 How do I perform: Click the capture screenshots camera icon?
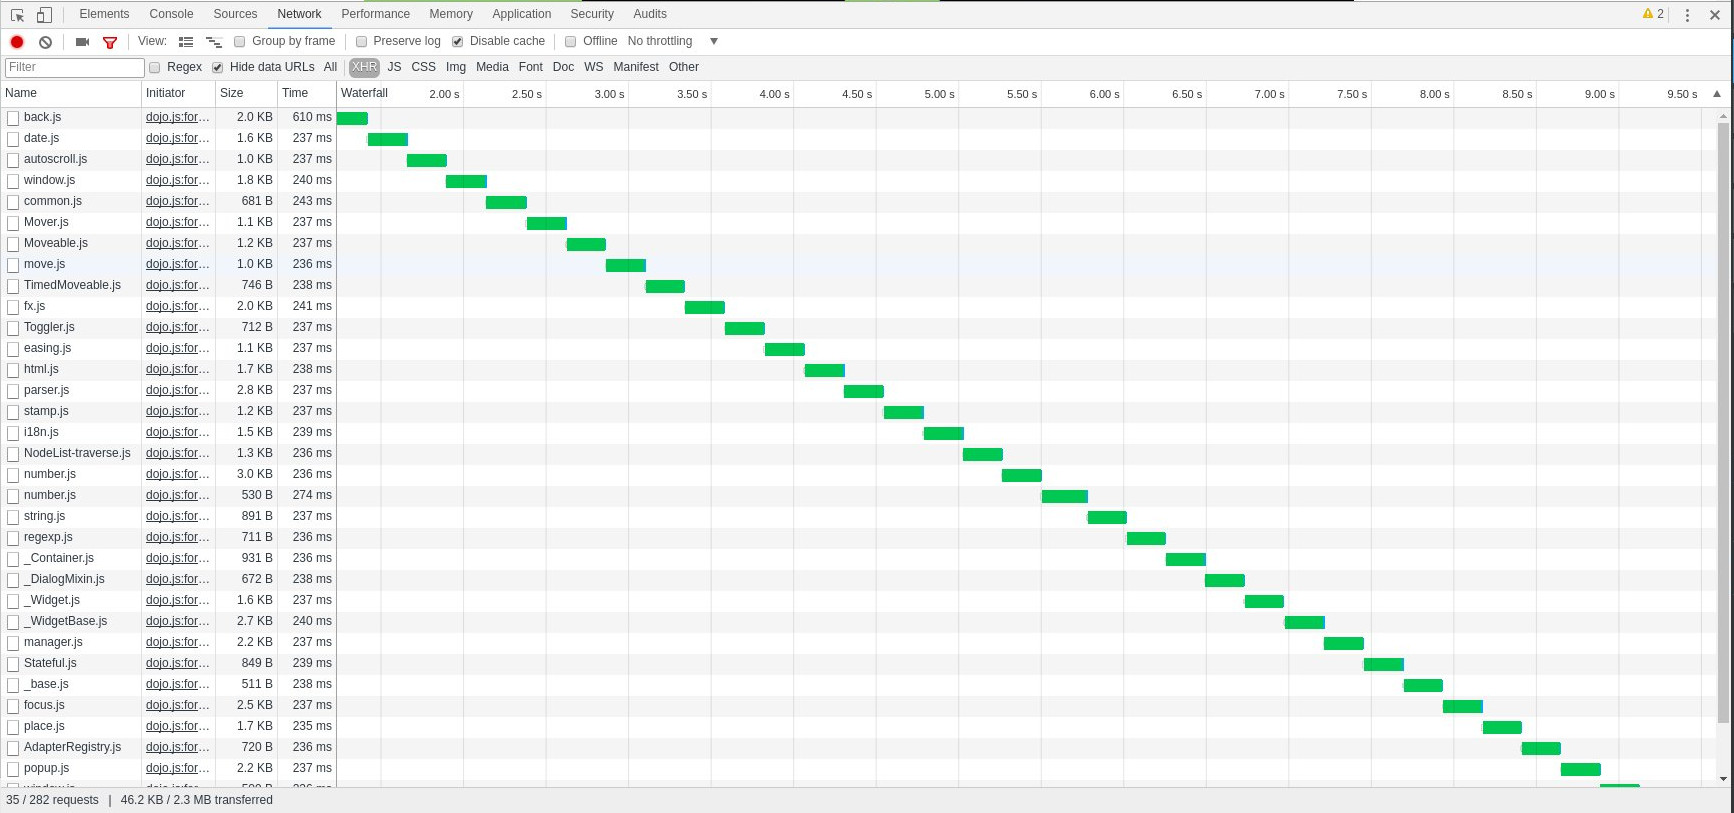[x=82, y=42]
